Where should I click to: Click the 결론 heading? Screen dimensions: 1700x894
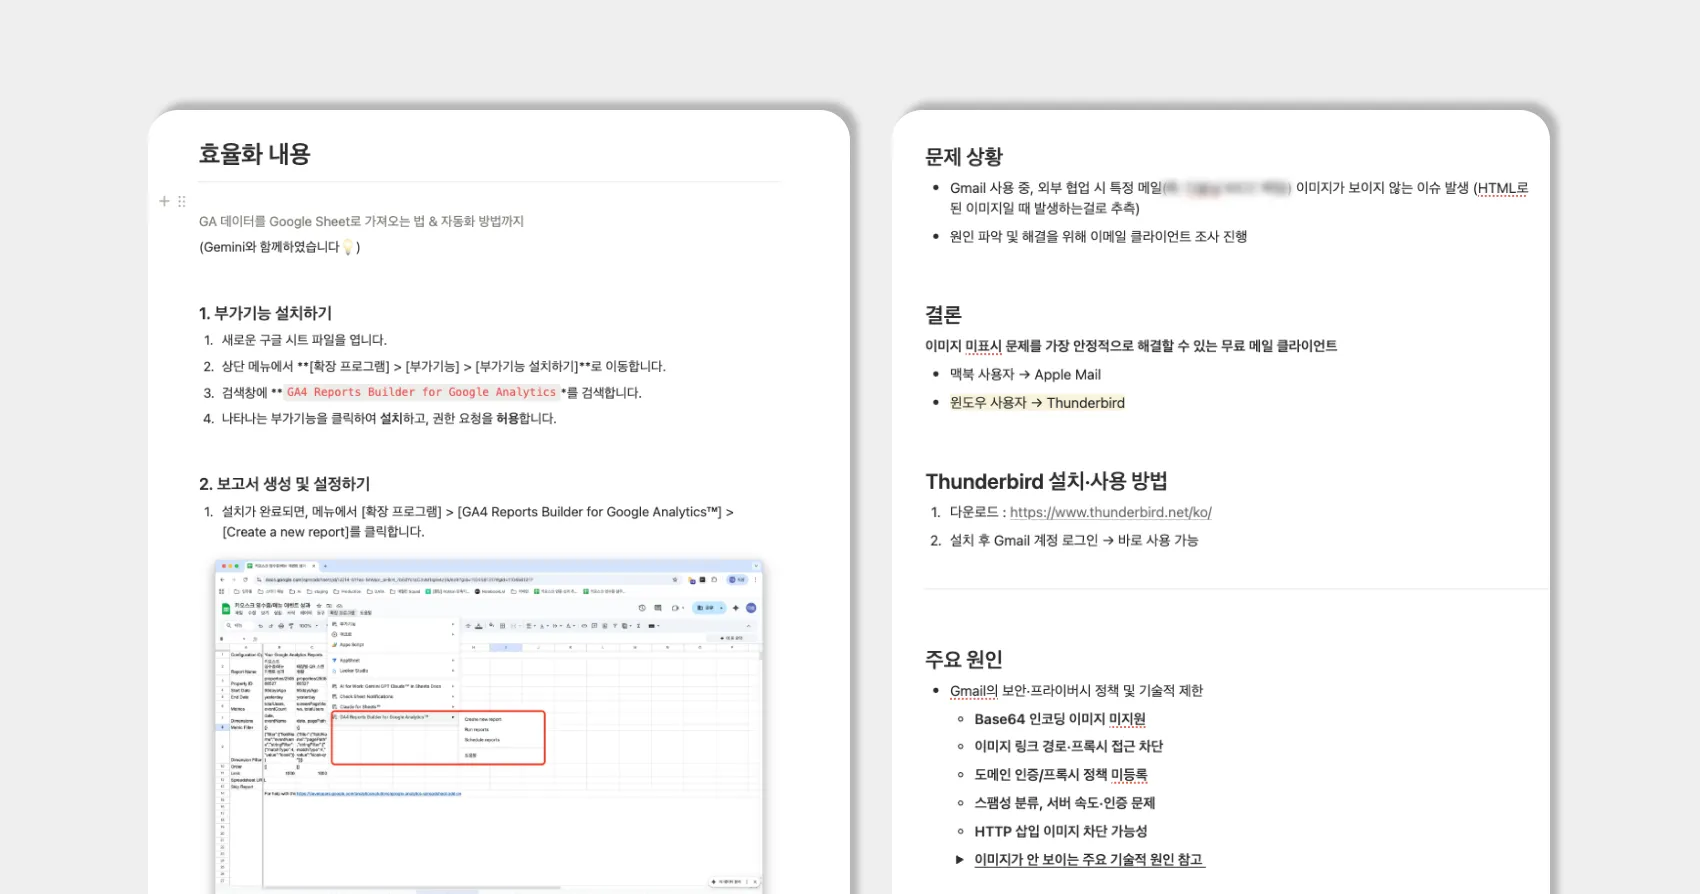(943, 315)
